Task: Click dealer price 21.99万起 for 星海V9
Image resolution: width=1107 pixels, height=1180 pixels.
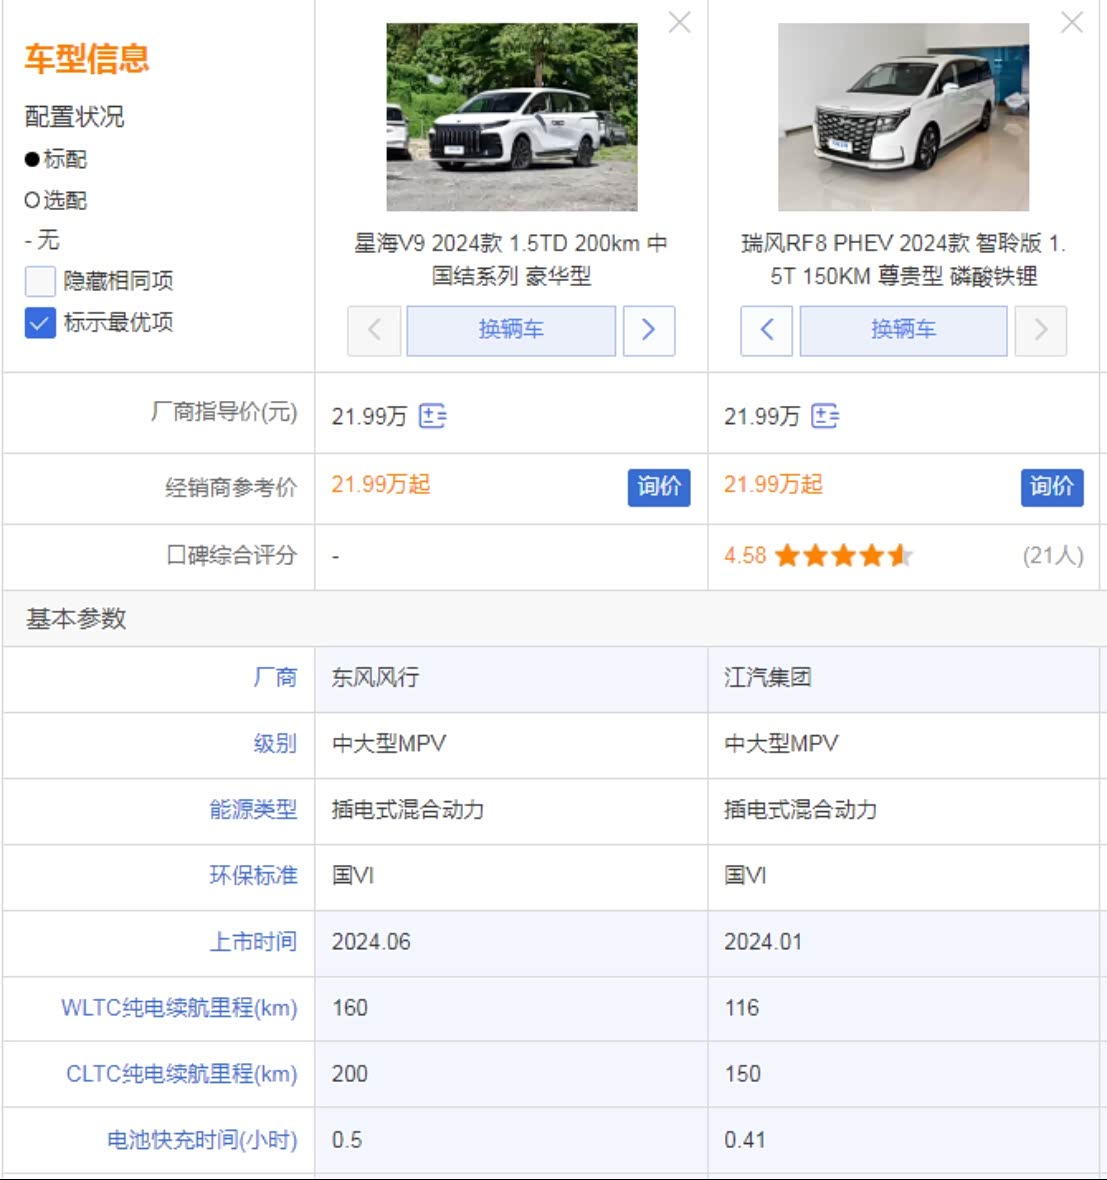Action: point(381,485)
